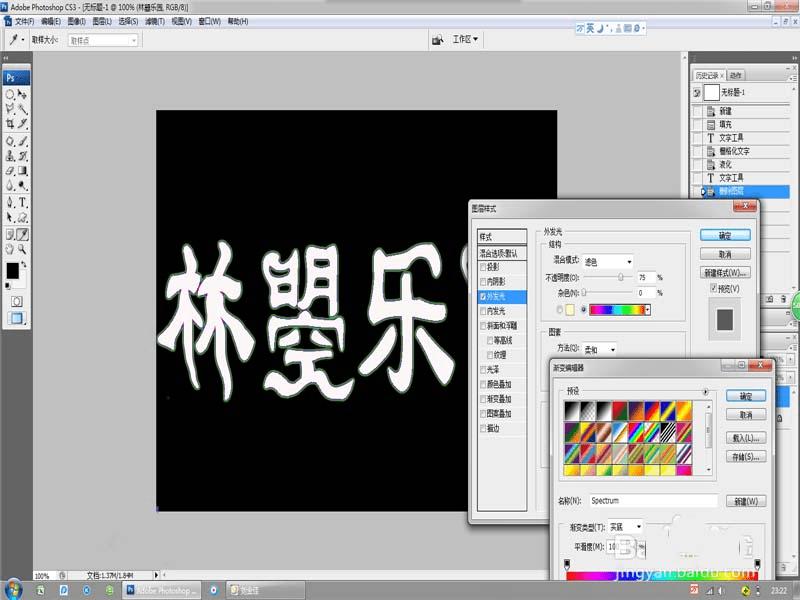
Task: Enable the 光泽 (Satin) checkbox
Action: [483, 370]
